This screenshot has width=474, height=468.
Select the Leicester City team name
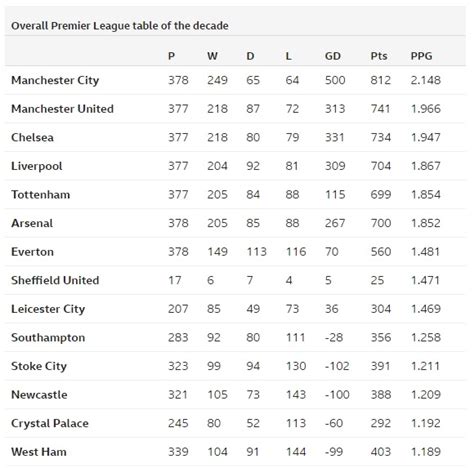(x=48, y=309)
